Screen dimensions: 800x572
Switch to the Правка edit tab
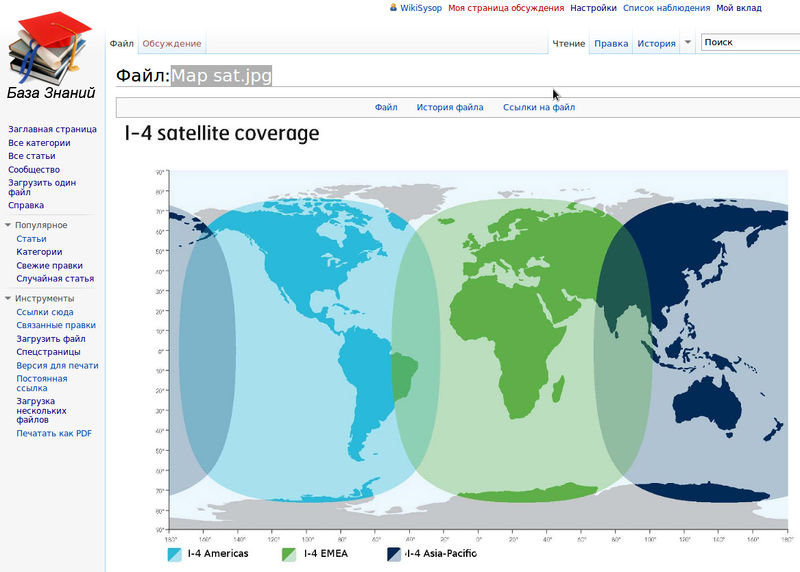point(611,43)
